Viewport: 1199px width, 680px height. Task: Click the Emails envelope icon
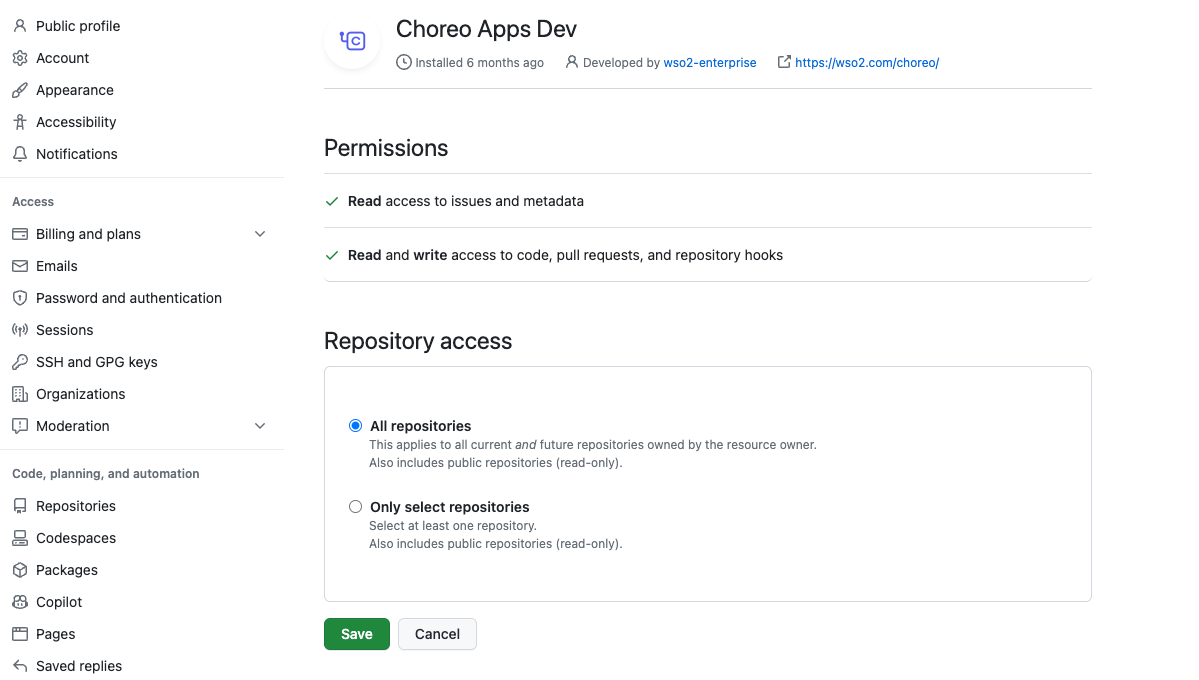20,266
